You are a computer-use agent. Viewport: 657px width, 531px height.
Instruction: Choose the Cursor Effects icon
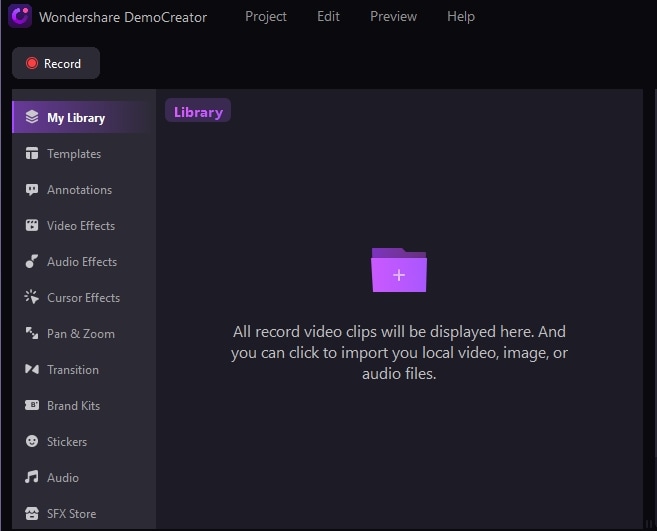(x=32, y=297)
